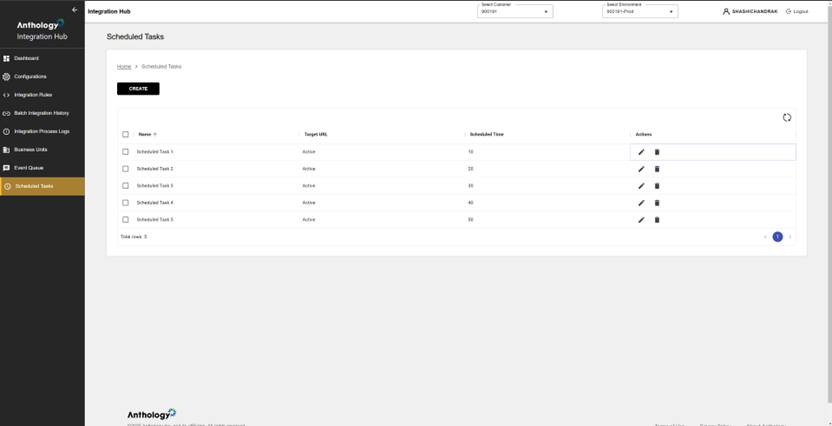Click the Batch Integration History link icon

point(6,113)
